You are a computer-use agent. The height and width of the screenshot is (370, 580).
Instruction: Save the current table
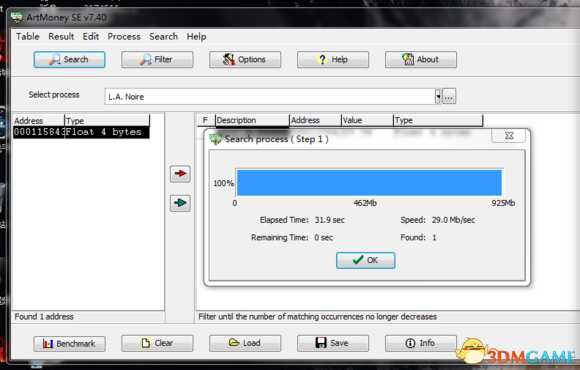pos(333,343)
